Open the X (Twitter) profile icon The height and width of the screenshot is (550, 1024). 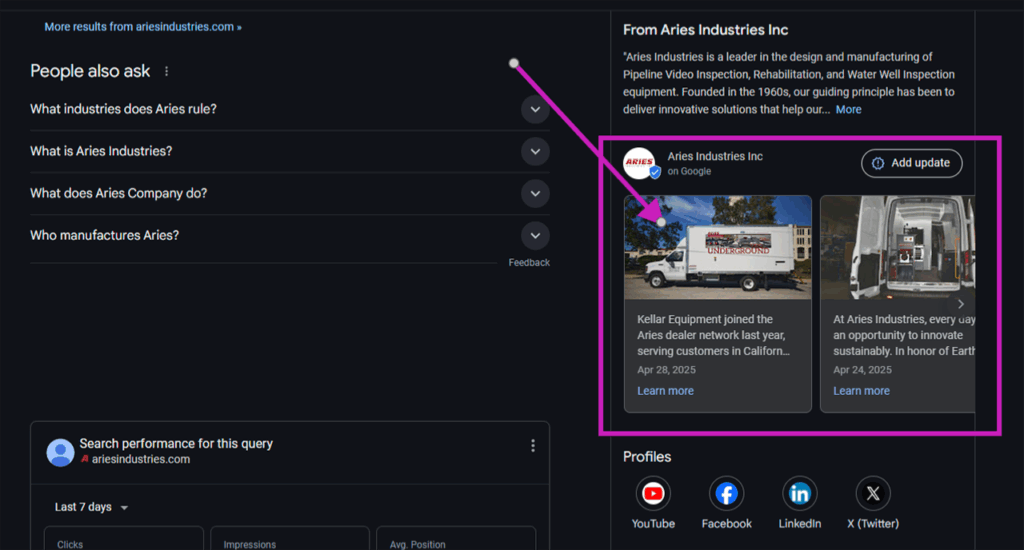(872, 494)
